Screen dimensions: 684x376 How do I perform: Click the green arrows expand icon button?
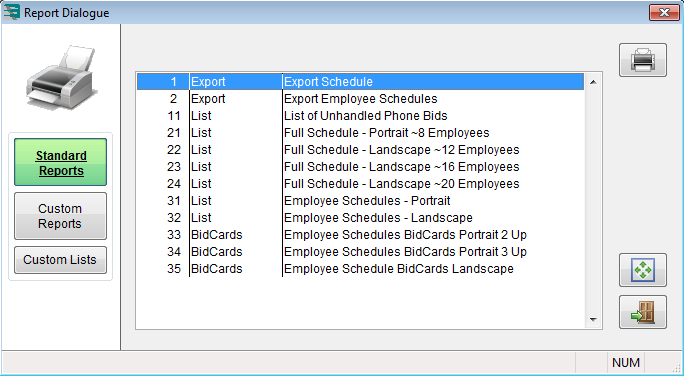(643, 270)
